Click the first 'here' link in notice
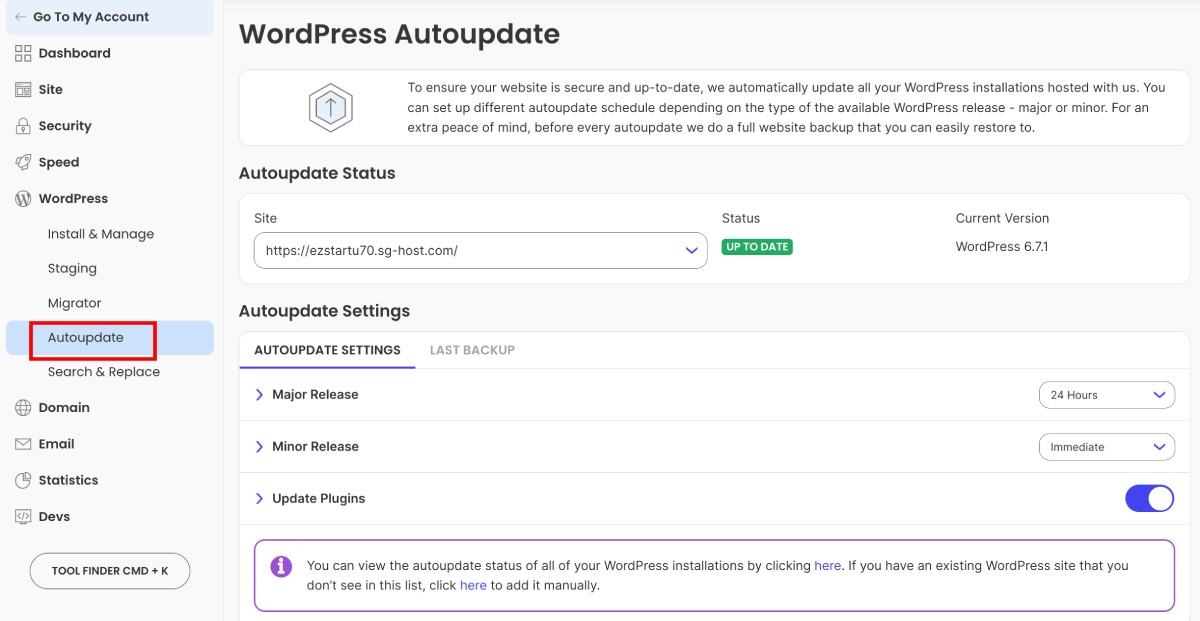The image size is (1200, 621). click(827, 565)
